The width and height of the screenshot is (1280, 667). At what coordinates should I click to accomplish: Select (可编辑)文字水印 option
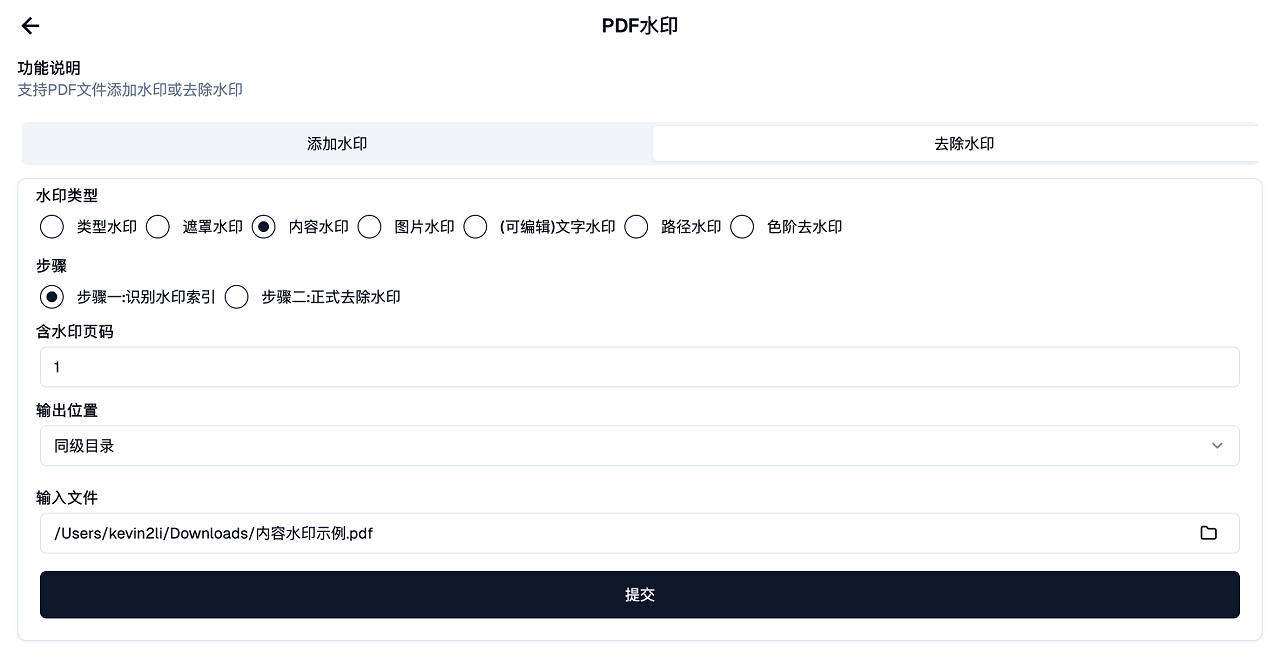click(475, 227)
